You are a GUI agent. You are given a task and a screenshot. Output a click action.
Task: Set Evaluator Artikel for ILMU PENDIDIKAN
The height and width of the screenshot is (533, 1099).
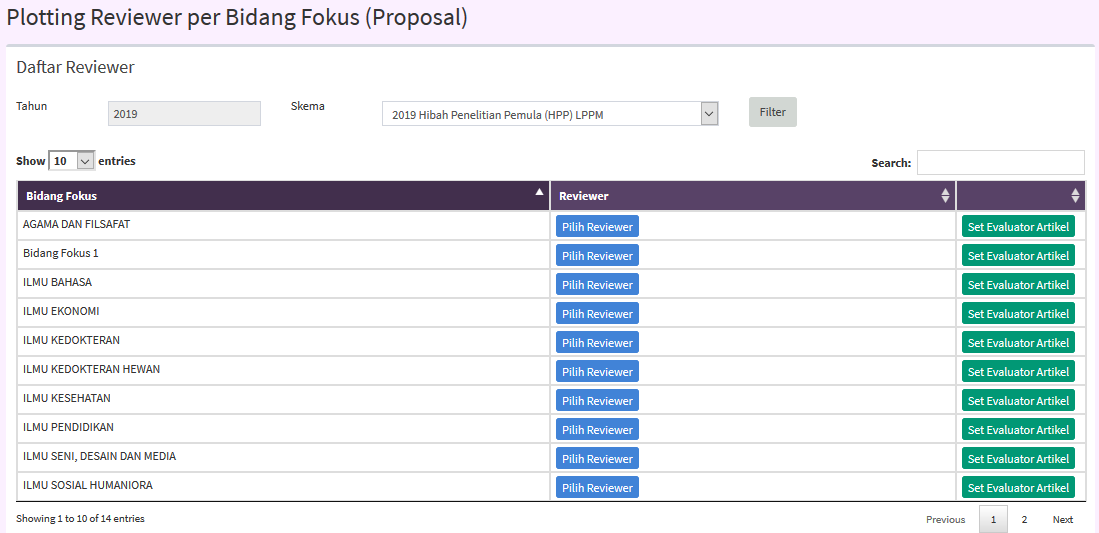1018,430
